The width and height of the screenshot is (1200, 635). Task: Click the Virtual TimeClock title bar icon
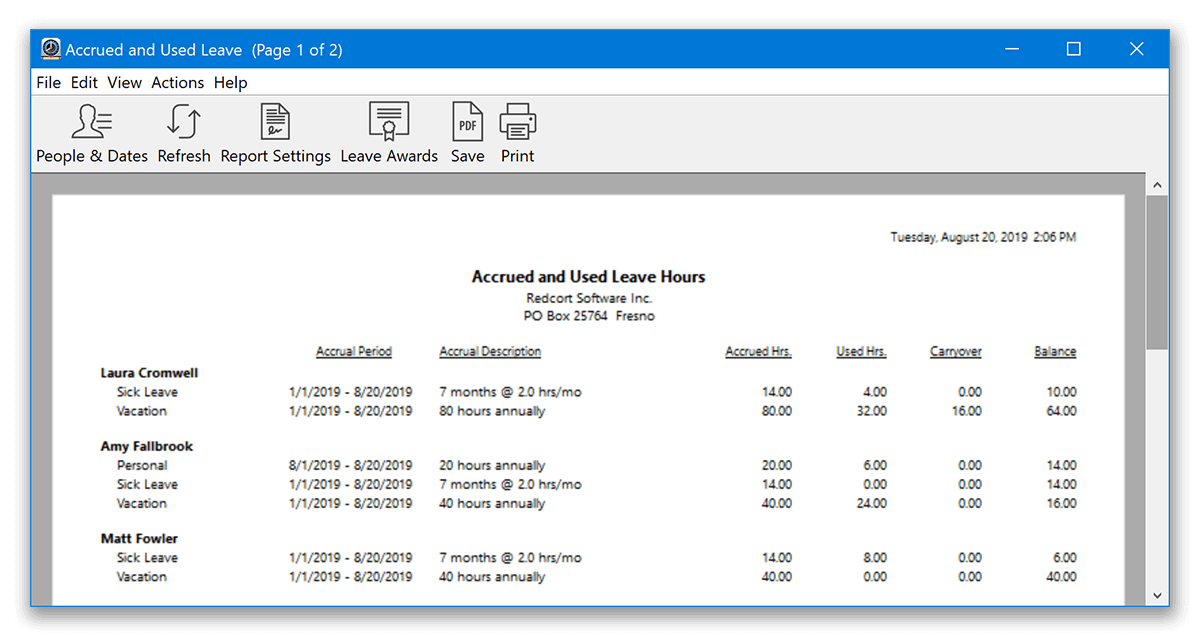pos(49,48)
